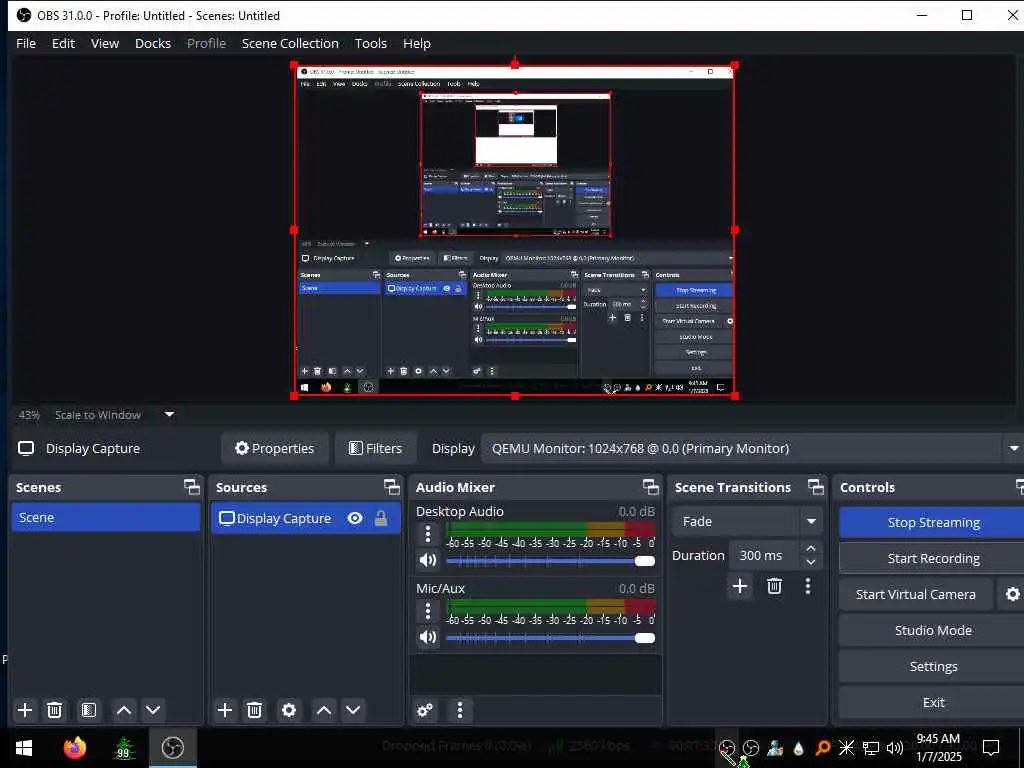Screen dimensions: 1024x768
Task: Open the Scene Collection menu
Action: tap(290, 43)
